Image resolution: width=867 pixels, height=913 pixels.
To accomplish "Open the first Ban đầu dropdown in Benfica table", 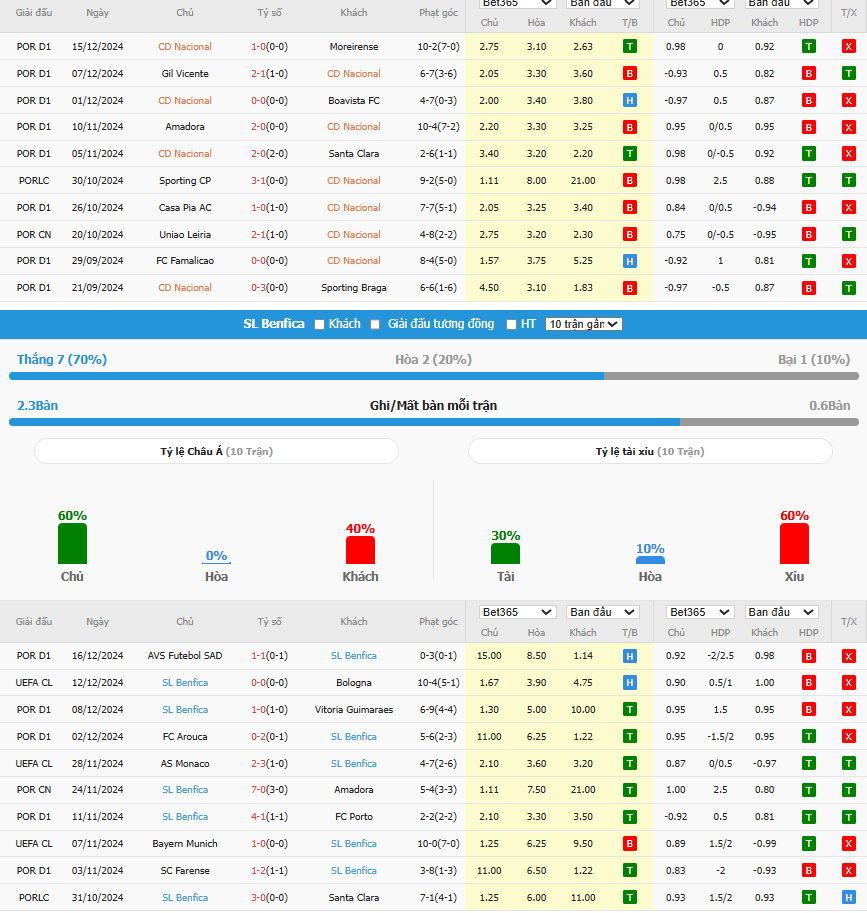I will click(603, 612).
